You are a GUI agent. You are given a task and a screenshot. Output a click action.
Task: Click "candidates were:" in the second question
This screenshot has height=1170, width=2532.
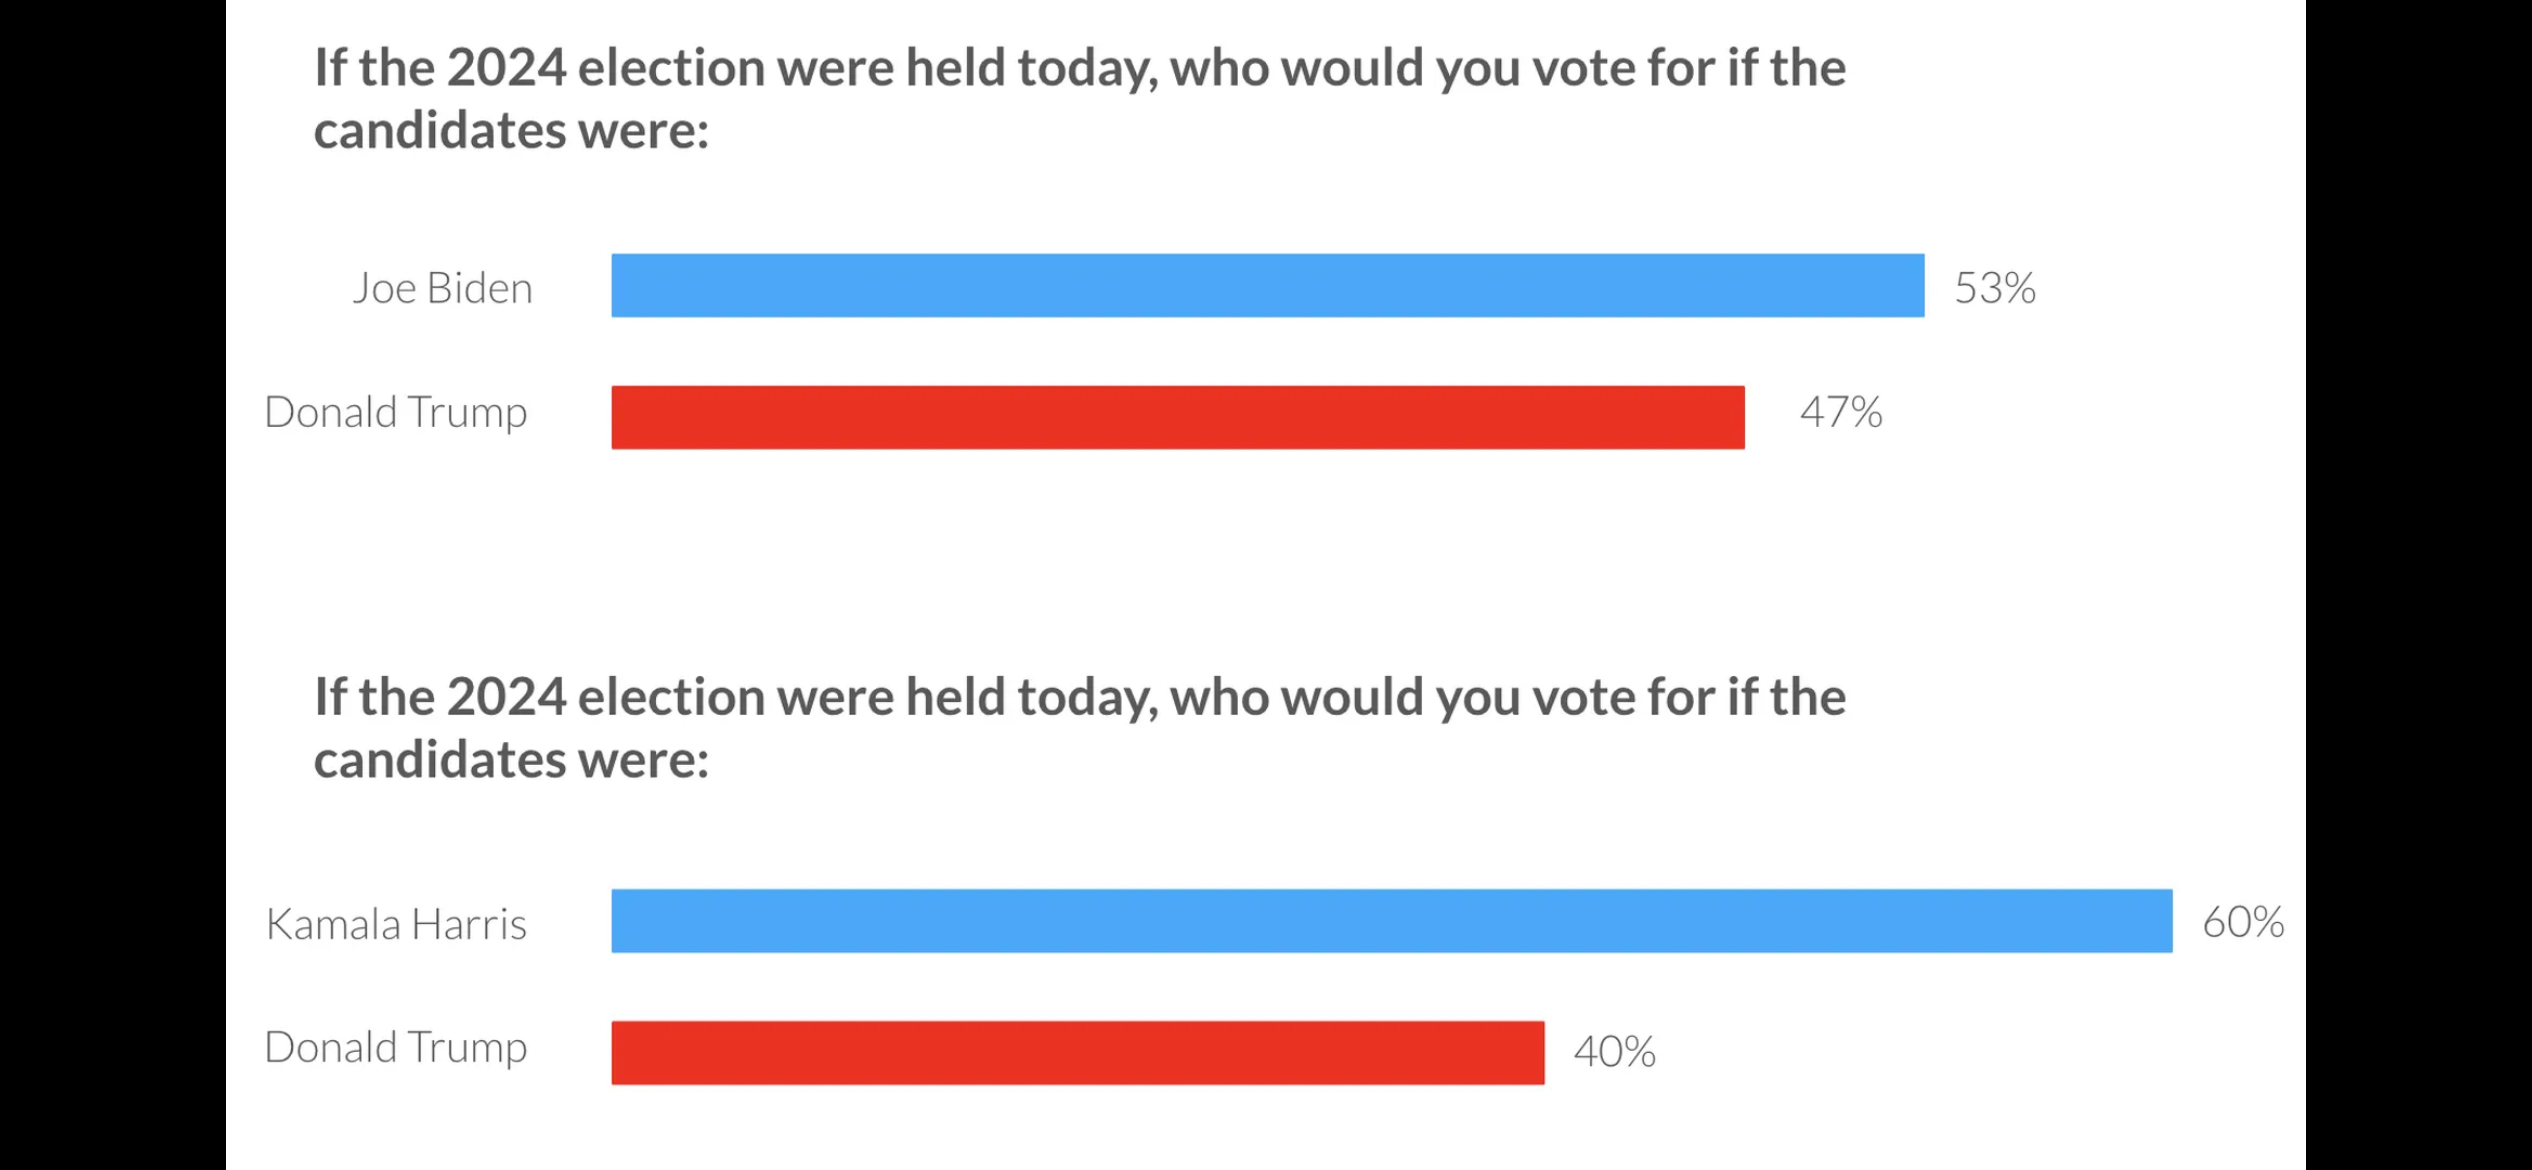[x=511, y=760]
